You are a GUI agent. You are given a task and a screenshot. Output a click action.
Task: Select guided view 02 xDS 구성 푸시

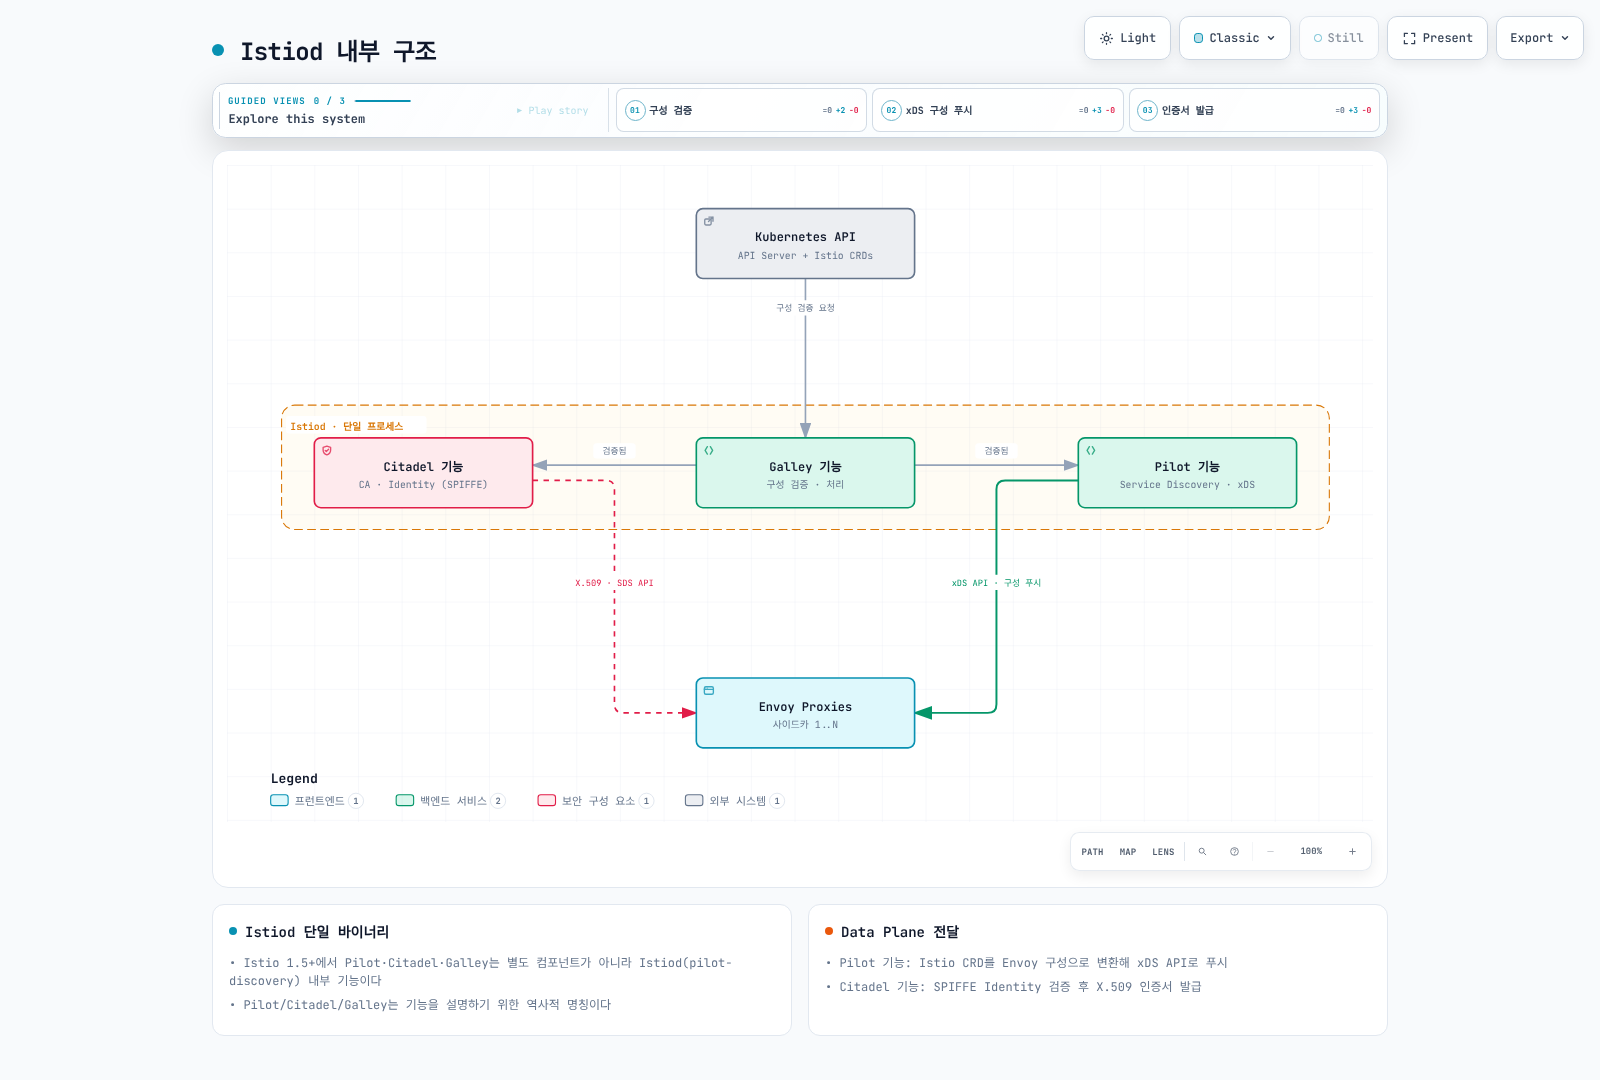998,110
